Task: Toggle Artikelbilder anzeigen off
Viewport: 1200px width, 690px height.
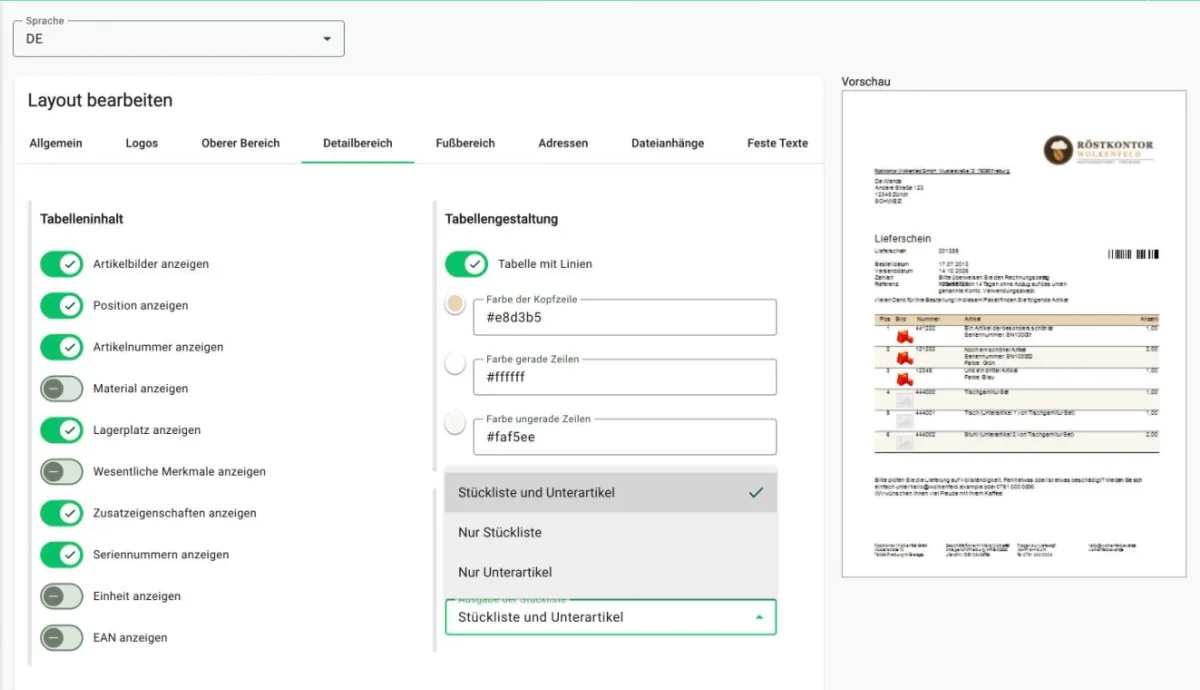Action: [x=61, y=264]
